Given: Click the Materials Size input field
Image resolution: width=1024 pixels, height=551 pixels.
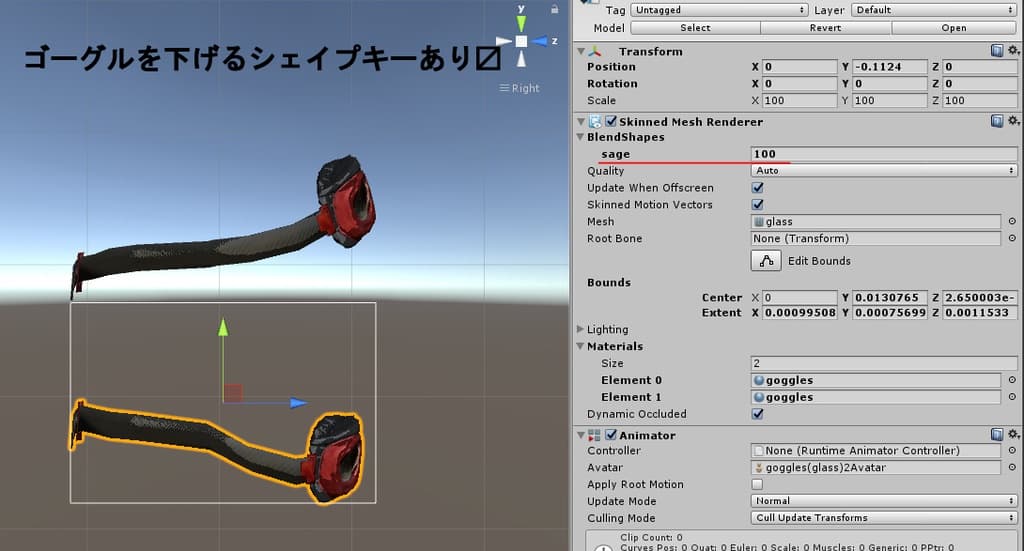Looking at the screenshot, I should pyautogui.click(x=883, y=363).
